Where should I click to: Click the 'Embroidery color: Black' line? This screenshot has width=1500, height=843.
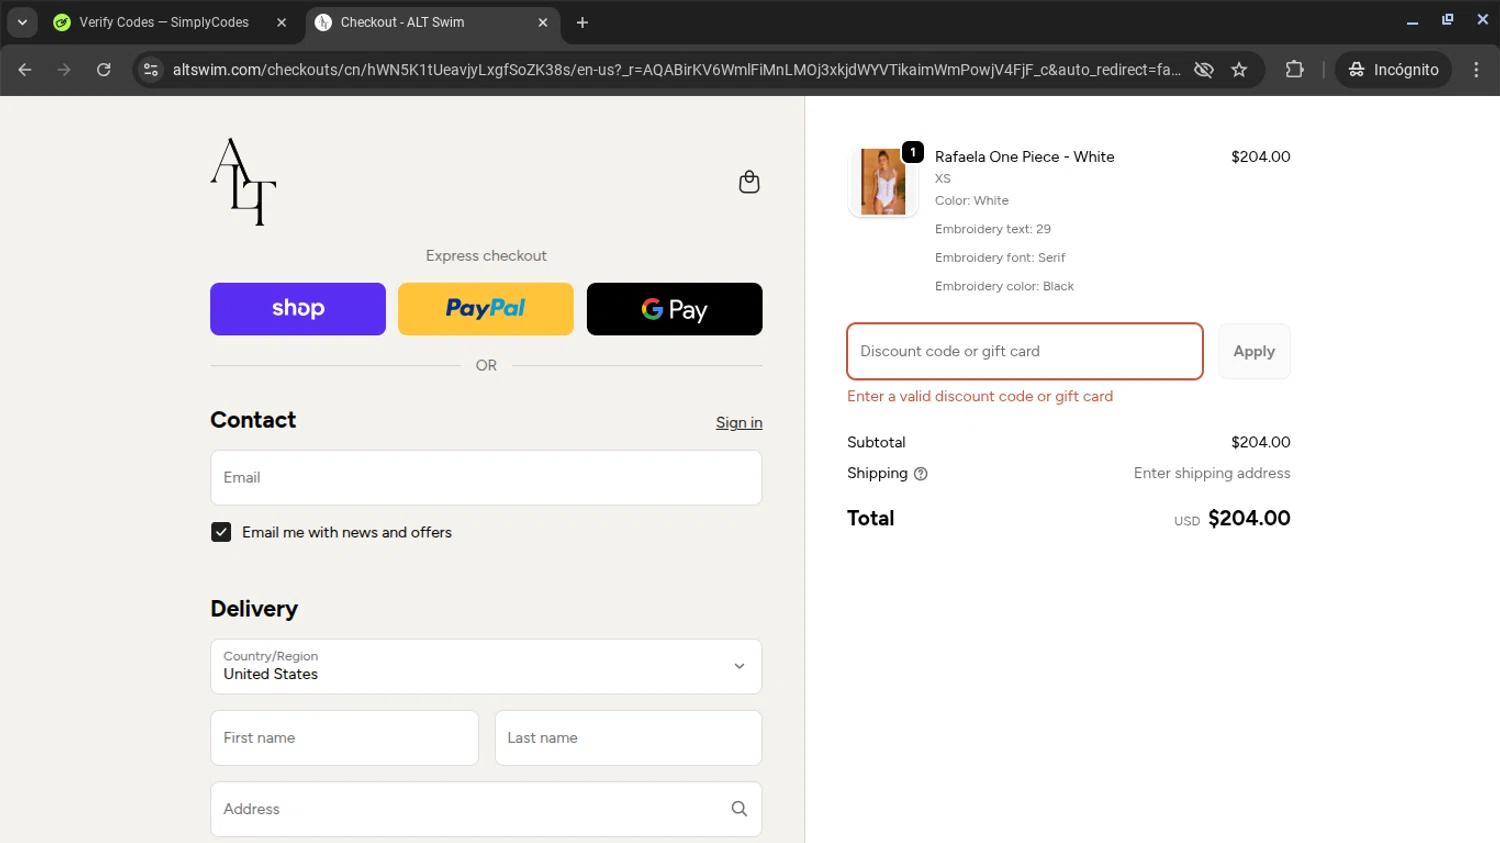point(1004,286)
